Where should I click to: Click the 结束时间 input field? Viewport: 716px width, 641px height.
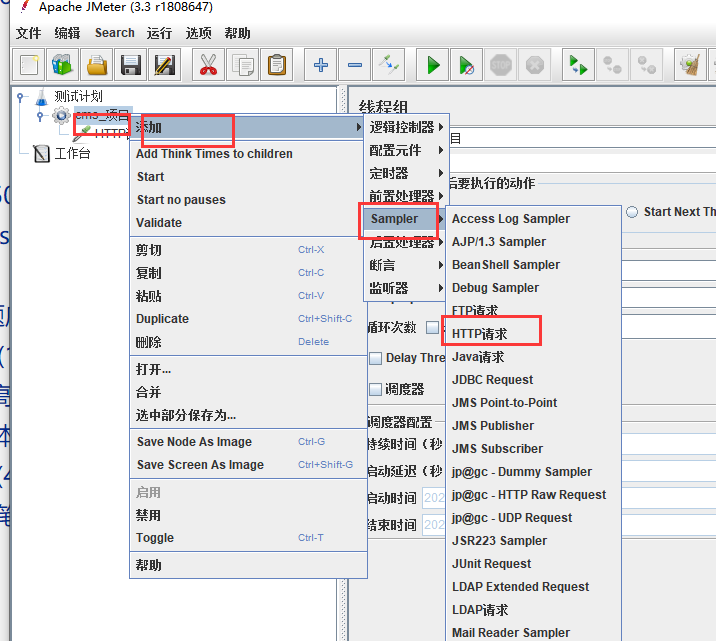434,525
